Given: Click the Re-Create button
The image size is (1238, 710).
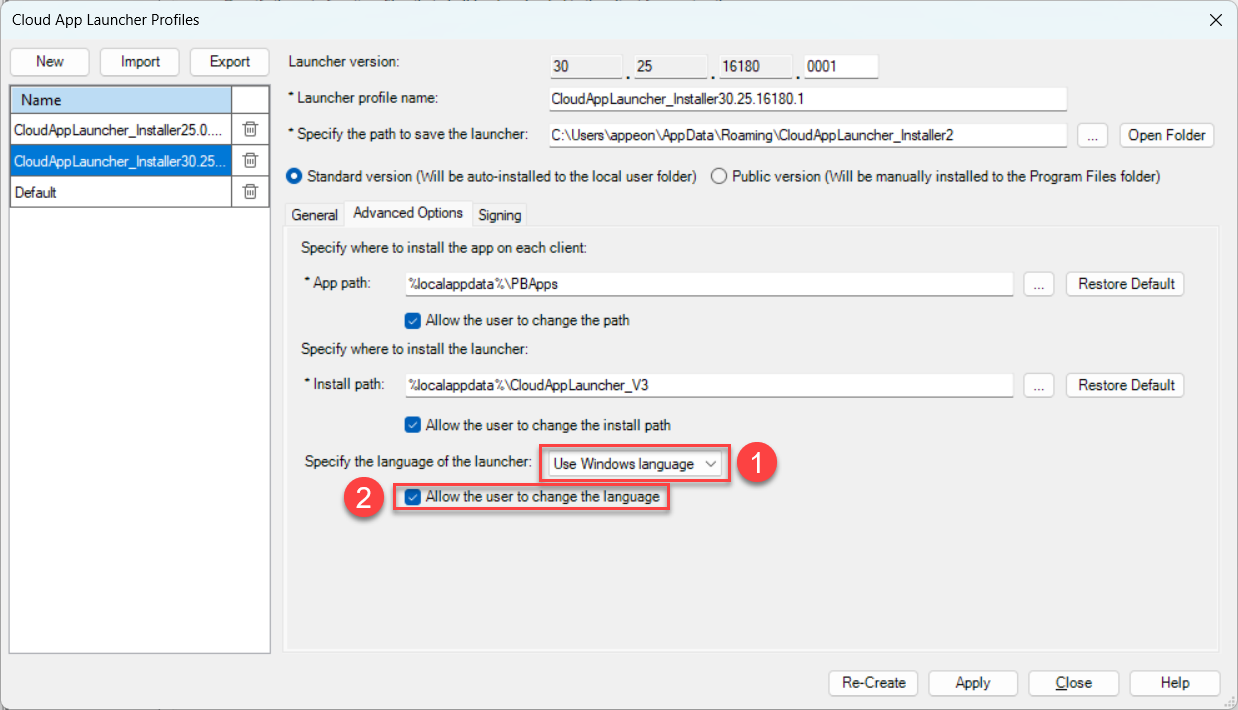Looking at the screenshot, I should (x=874, y=683).
